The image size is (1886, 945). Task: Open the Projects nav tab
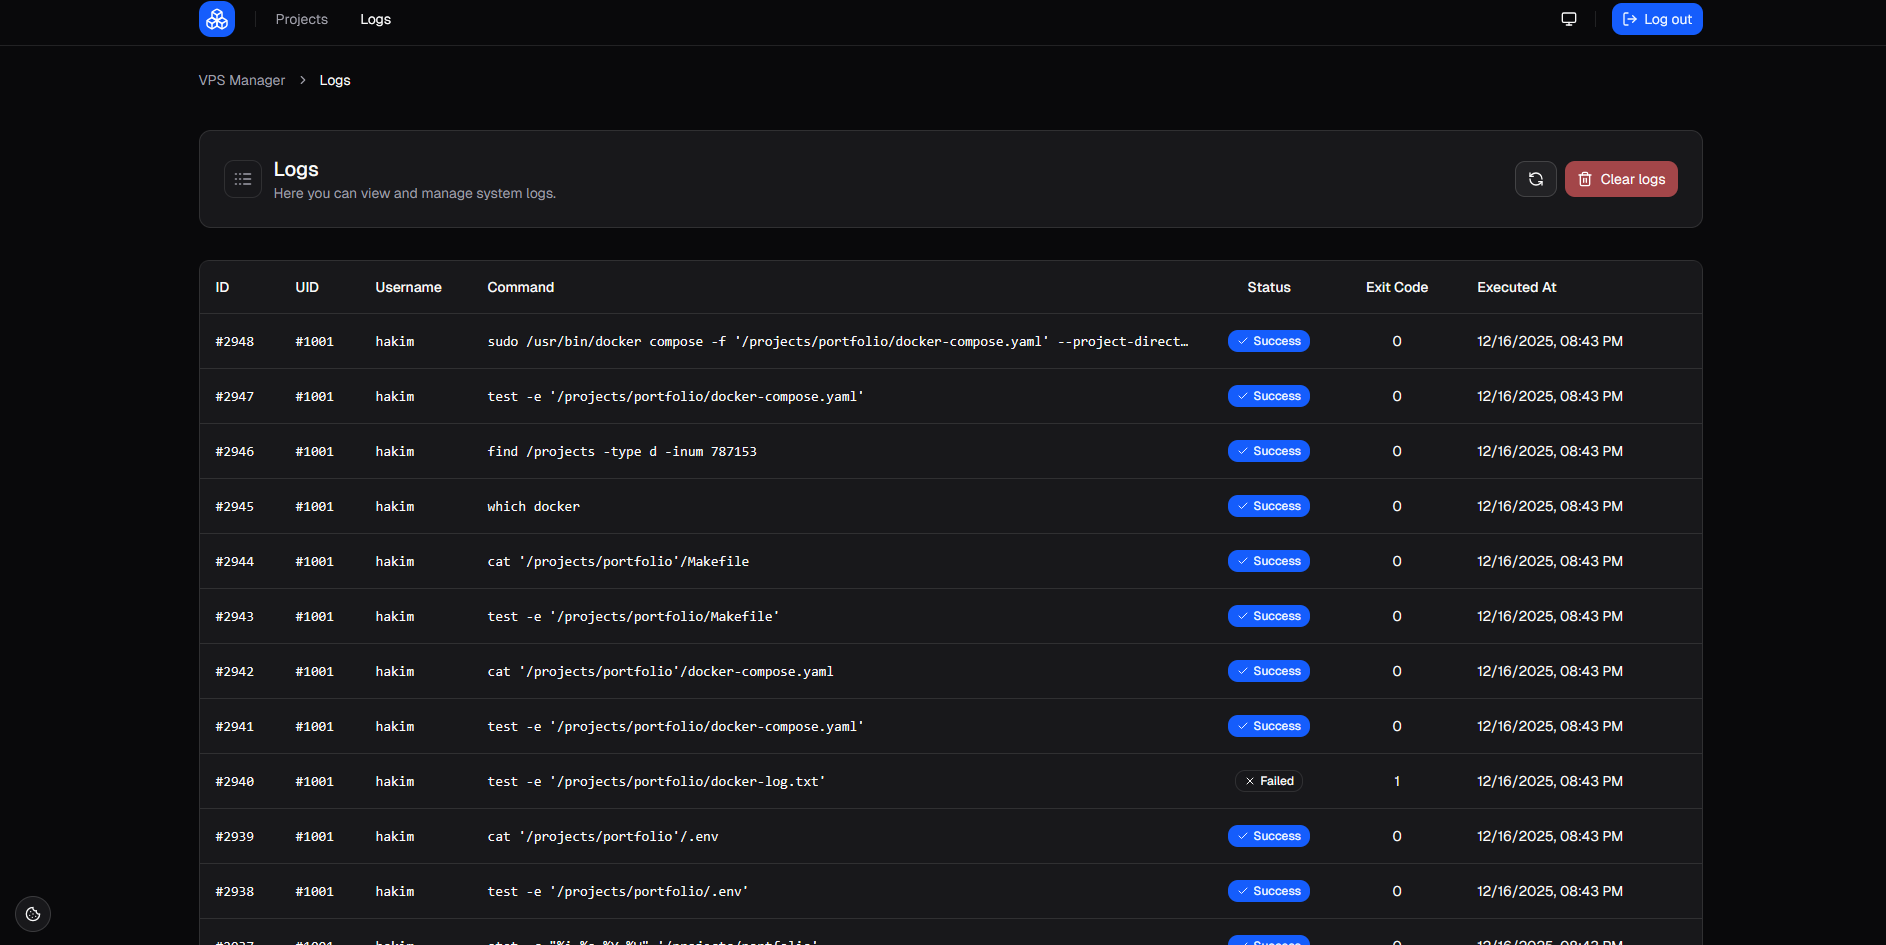[301, 19]
